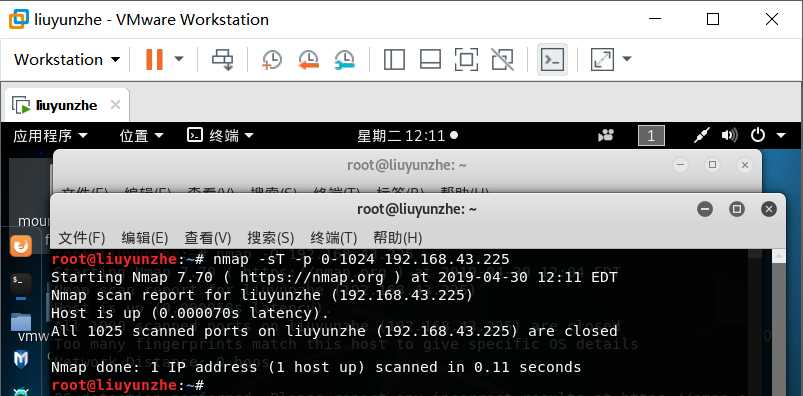Image resolution: width=803 pixels, height=396 pixels.
Task: Open the files folder dock icon
Action: [21, 322]
